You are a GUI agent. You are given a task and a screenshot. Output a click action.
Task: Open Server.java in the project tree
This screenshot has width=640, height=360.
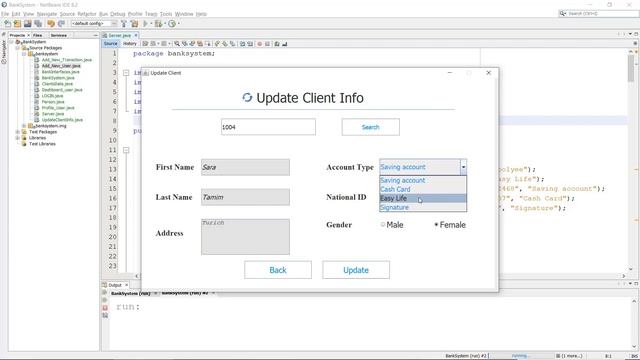[x=53, y=114]
